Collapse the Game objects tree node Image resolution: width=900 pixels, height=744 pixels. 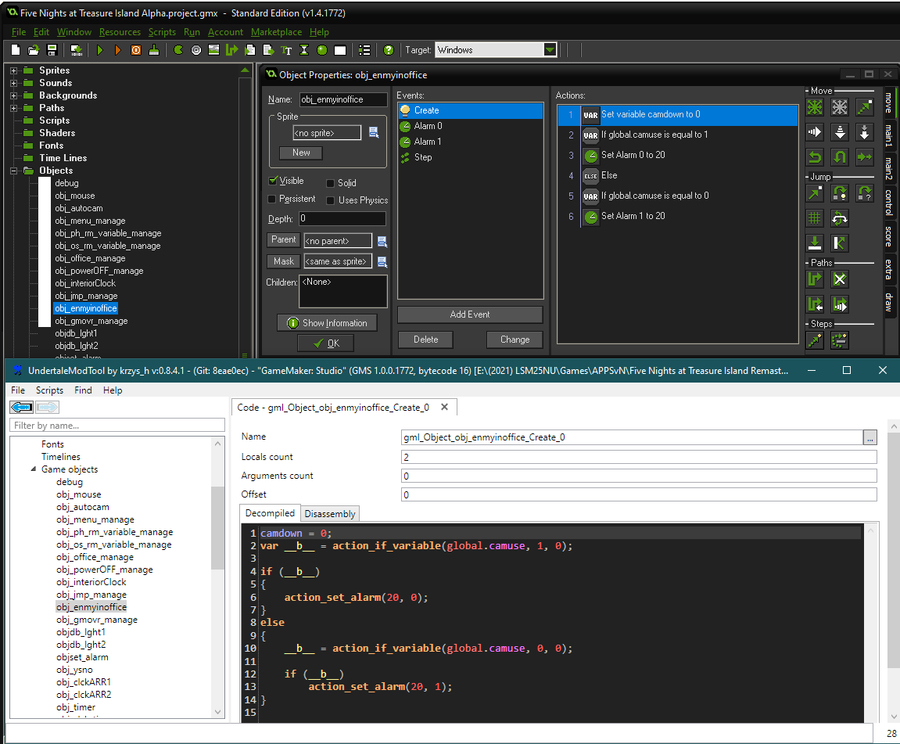(33, 470)
